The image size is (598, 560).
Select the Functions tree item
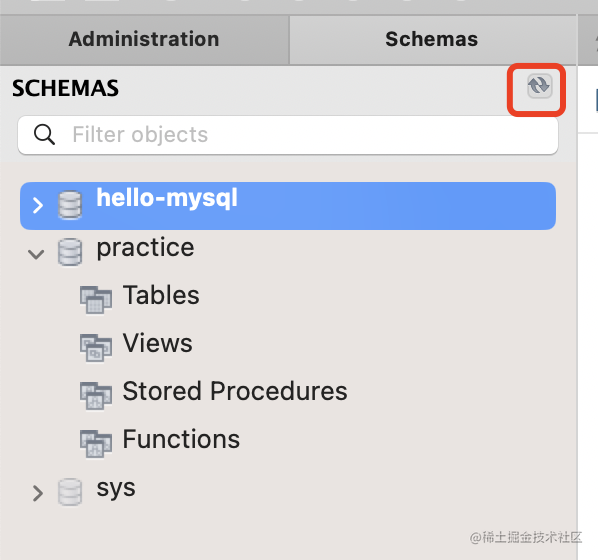[181, 439]
